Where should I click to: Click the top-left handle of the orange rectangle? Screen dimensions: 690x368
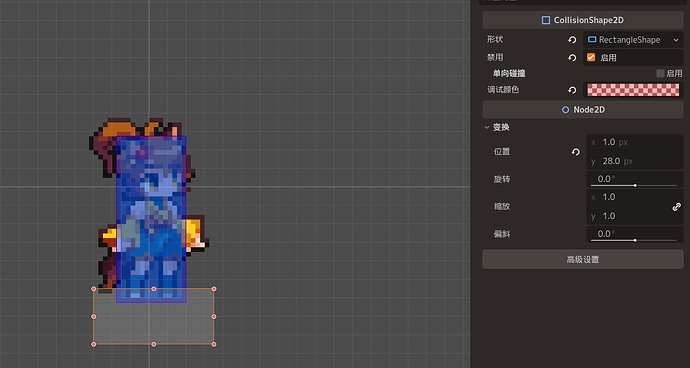(x=93, y=289)
